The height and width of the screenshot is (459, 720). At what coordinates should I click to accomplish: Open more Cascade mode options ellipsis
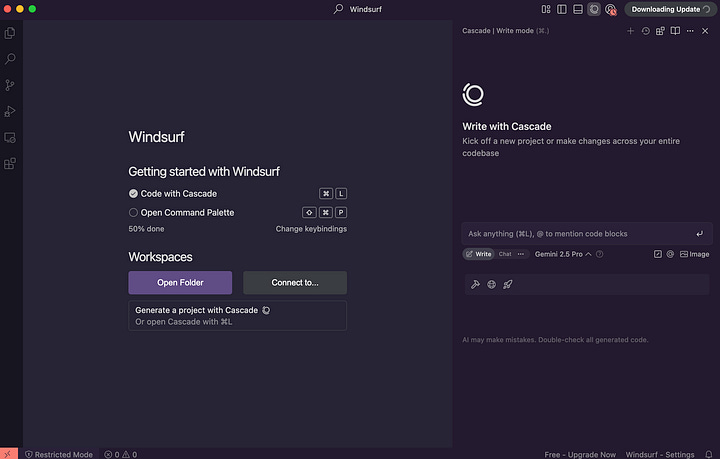[x=521, y=254]
